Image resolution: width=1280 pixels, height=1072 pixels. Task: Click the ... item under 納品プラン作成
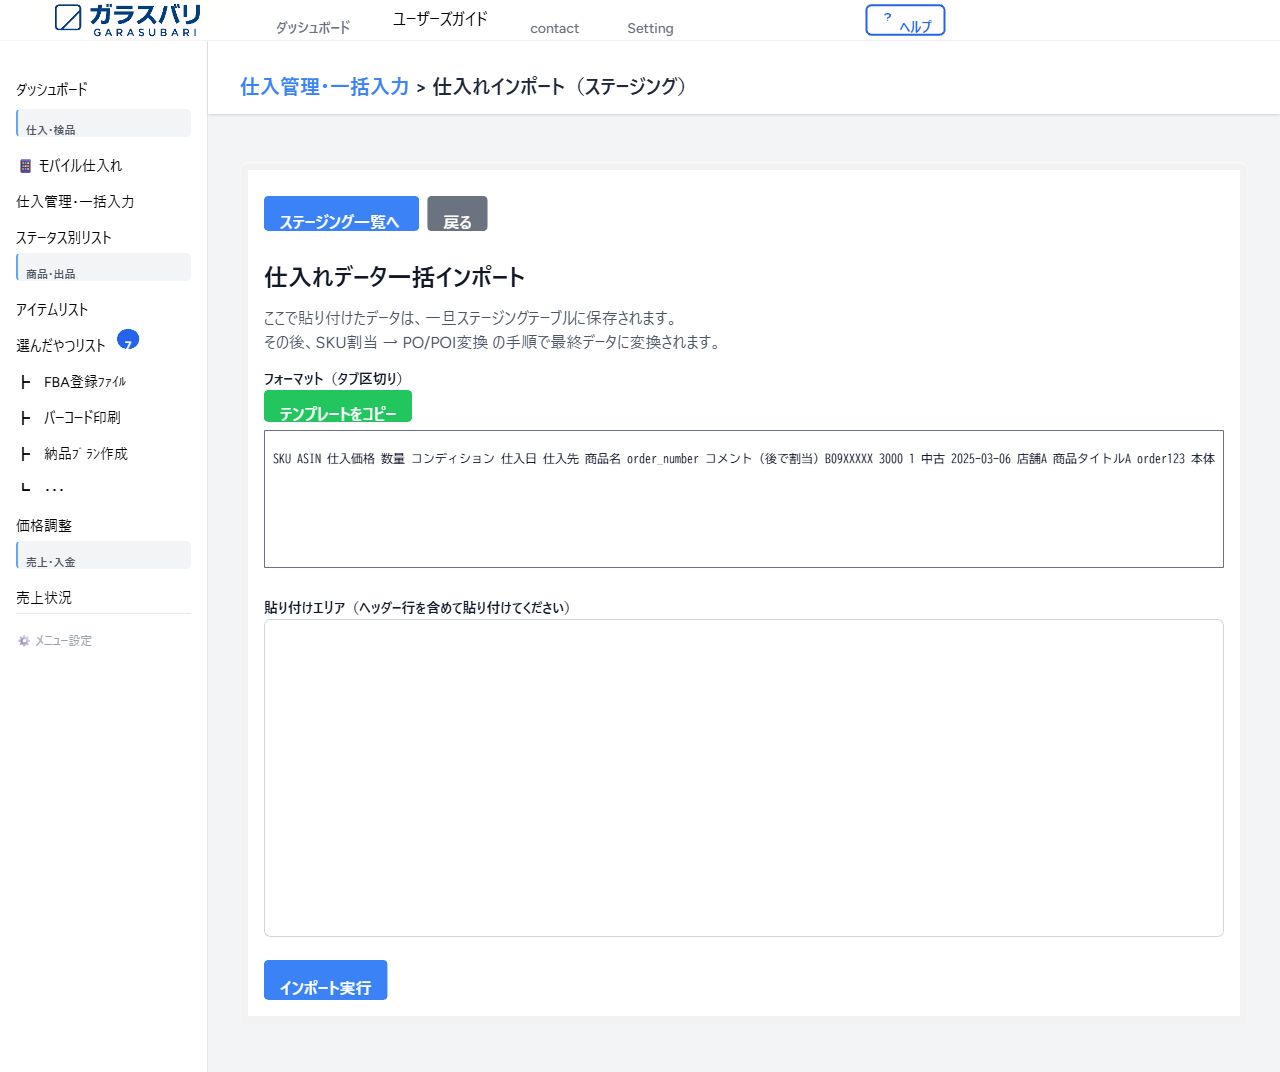[55, 487]
